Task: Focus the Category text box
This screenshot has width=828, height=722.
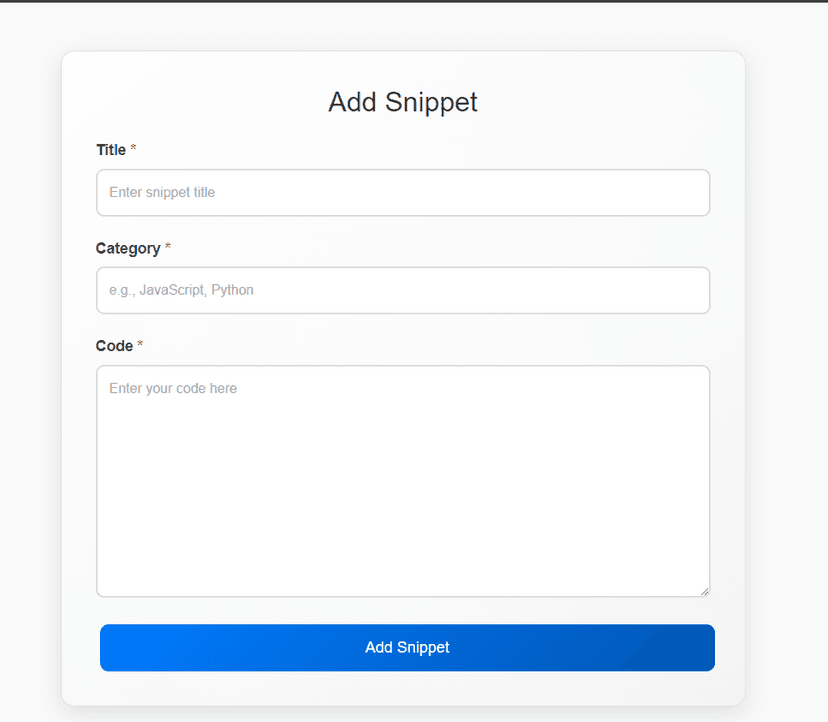Action: [x=403, y=290]
